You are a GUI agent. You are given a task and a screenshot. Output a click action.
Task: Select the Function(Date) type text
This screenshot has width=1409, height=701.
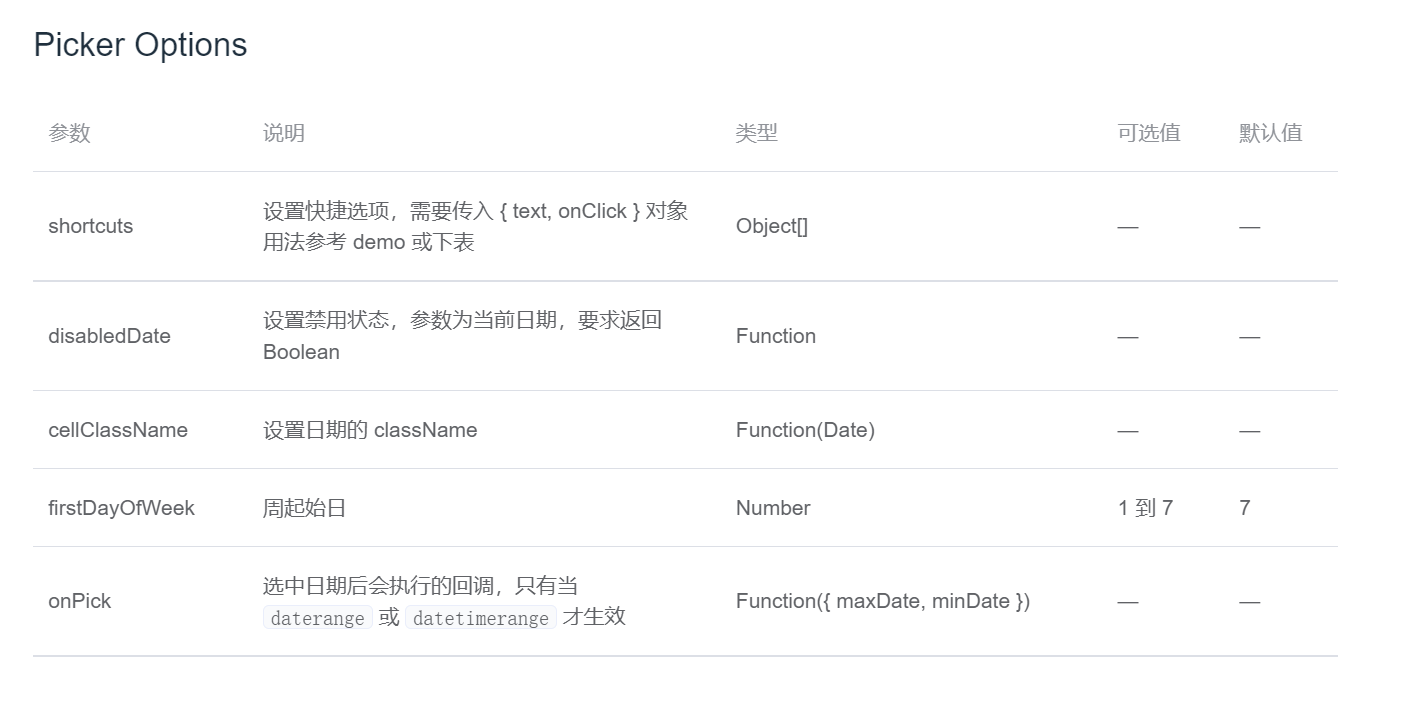805,430
